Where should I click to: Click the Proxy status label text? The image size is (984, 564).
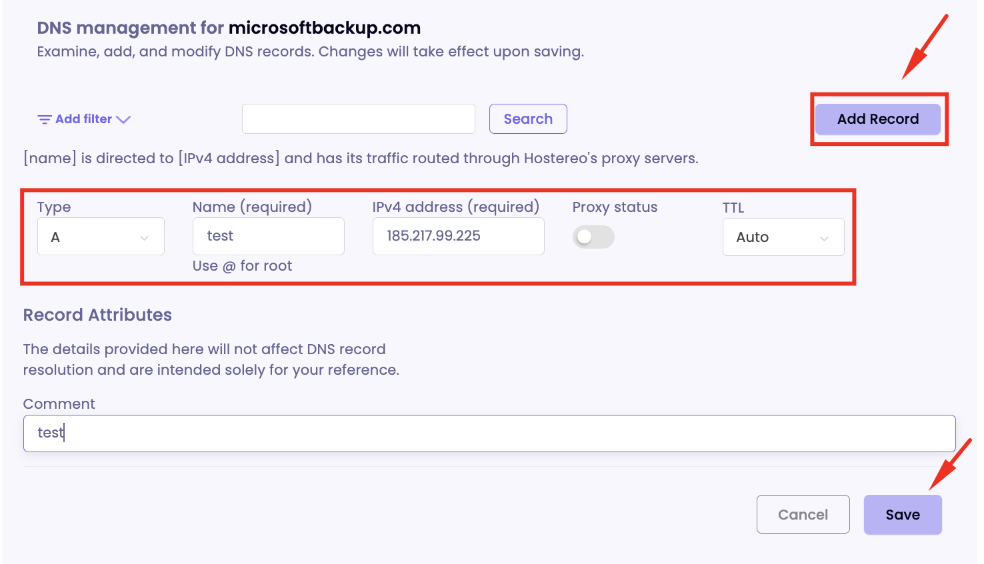[x=615, y=207]
